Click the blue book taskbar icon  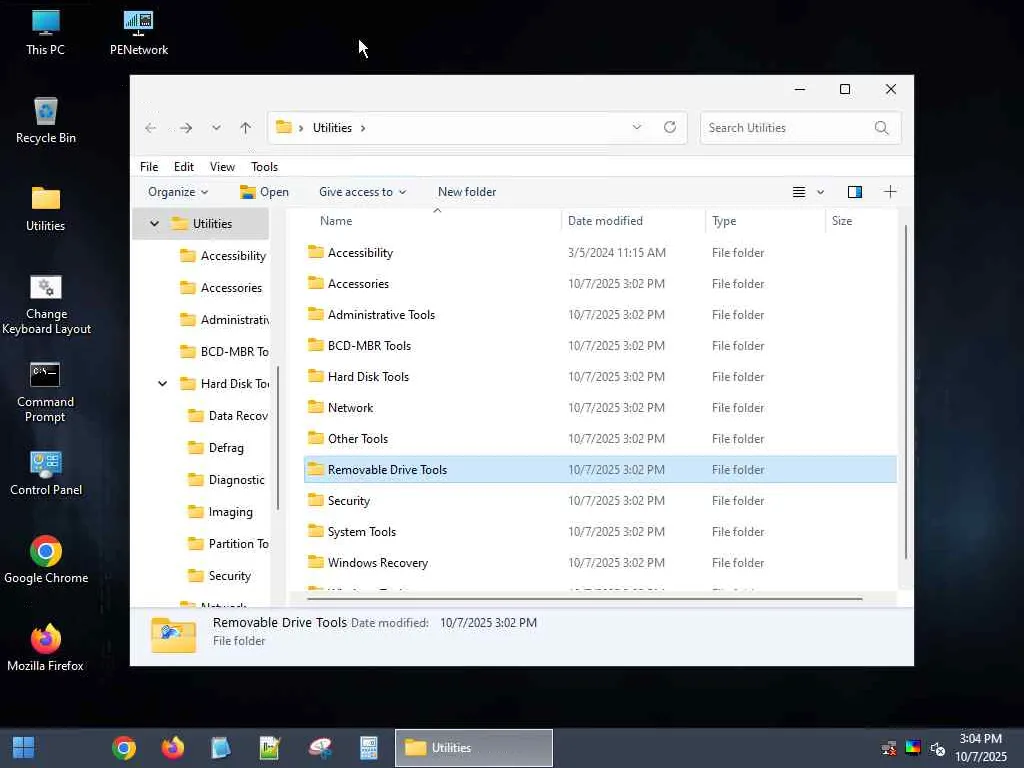[221, 748]
